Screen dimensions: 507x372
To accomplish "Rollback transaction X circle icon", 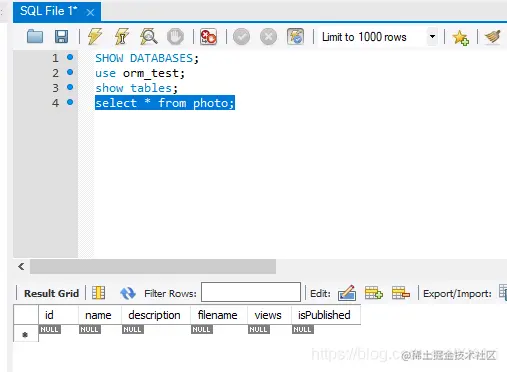I will click(268, 36).
